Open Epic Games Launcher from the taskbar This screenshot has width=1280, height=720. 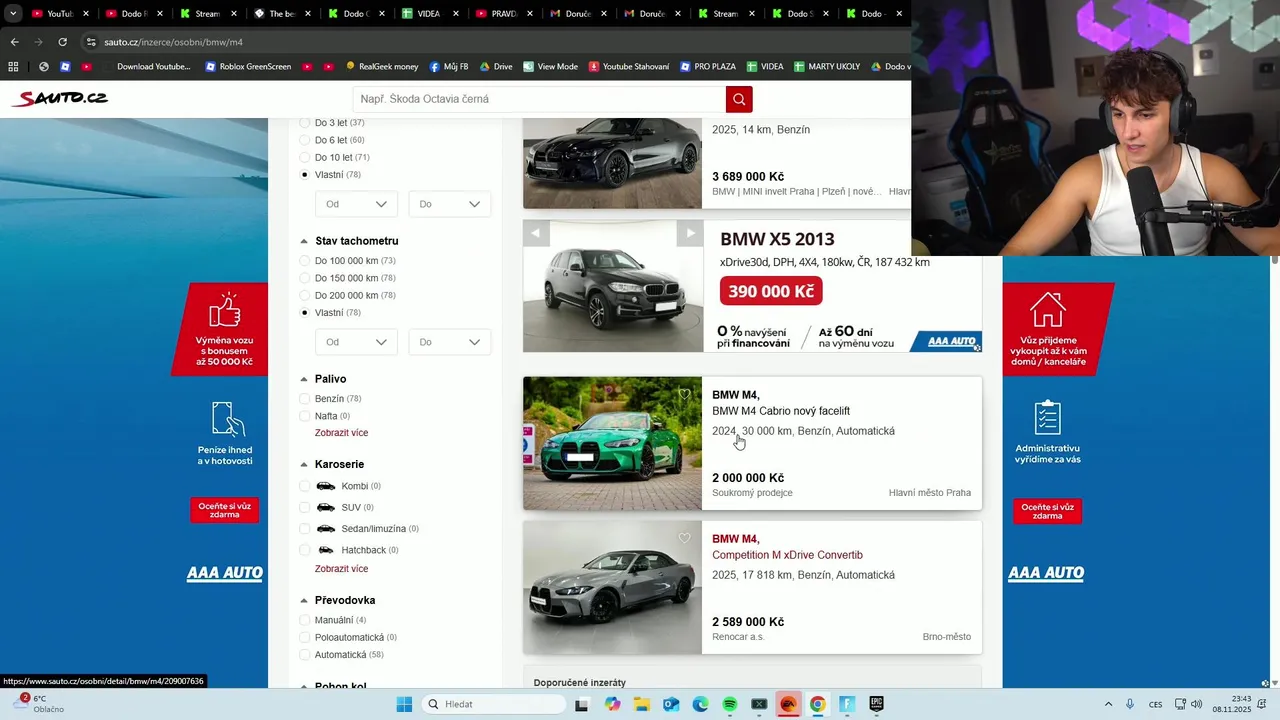pos(876,704)
